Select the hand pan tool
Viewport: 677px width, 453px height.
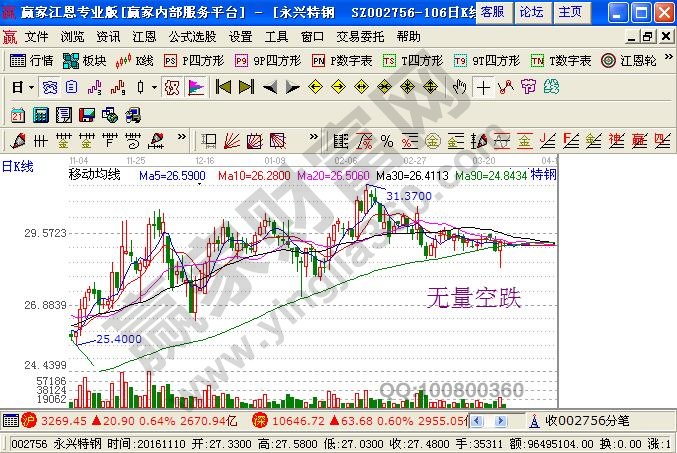(459, 87)
